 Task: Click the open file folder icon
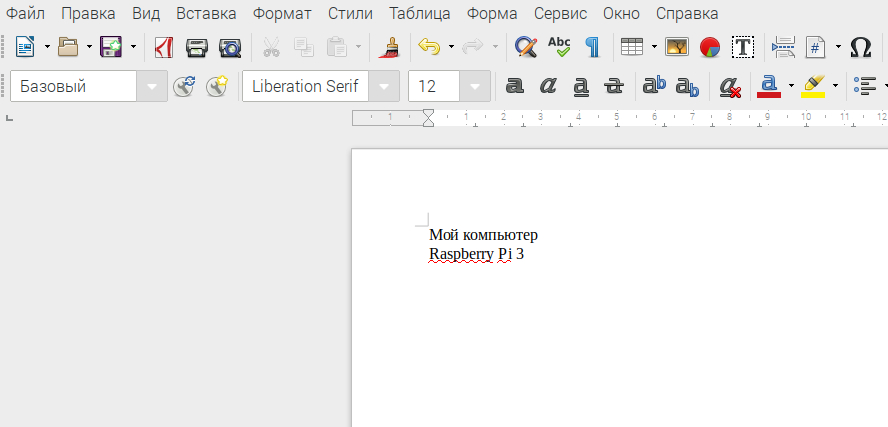click(68, 46)
